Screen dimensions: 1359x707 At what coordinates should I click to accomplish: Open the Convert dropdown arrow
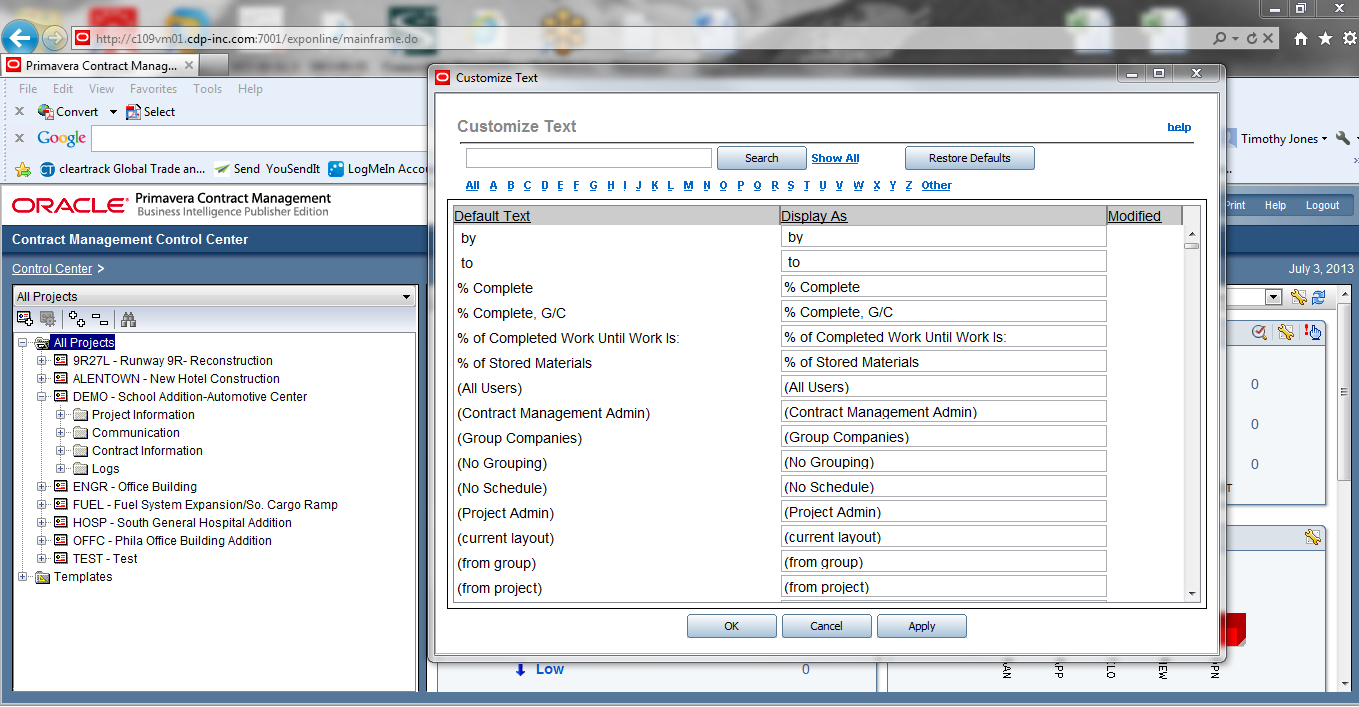113,112
